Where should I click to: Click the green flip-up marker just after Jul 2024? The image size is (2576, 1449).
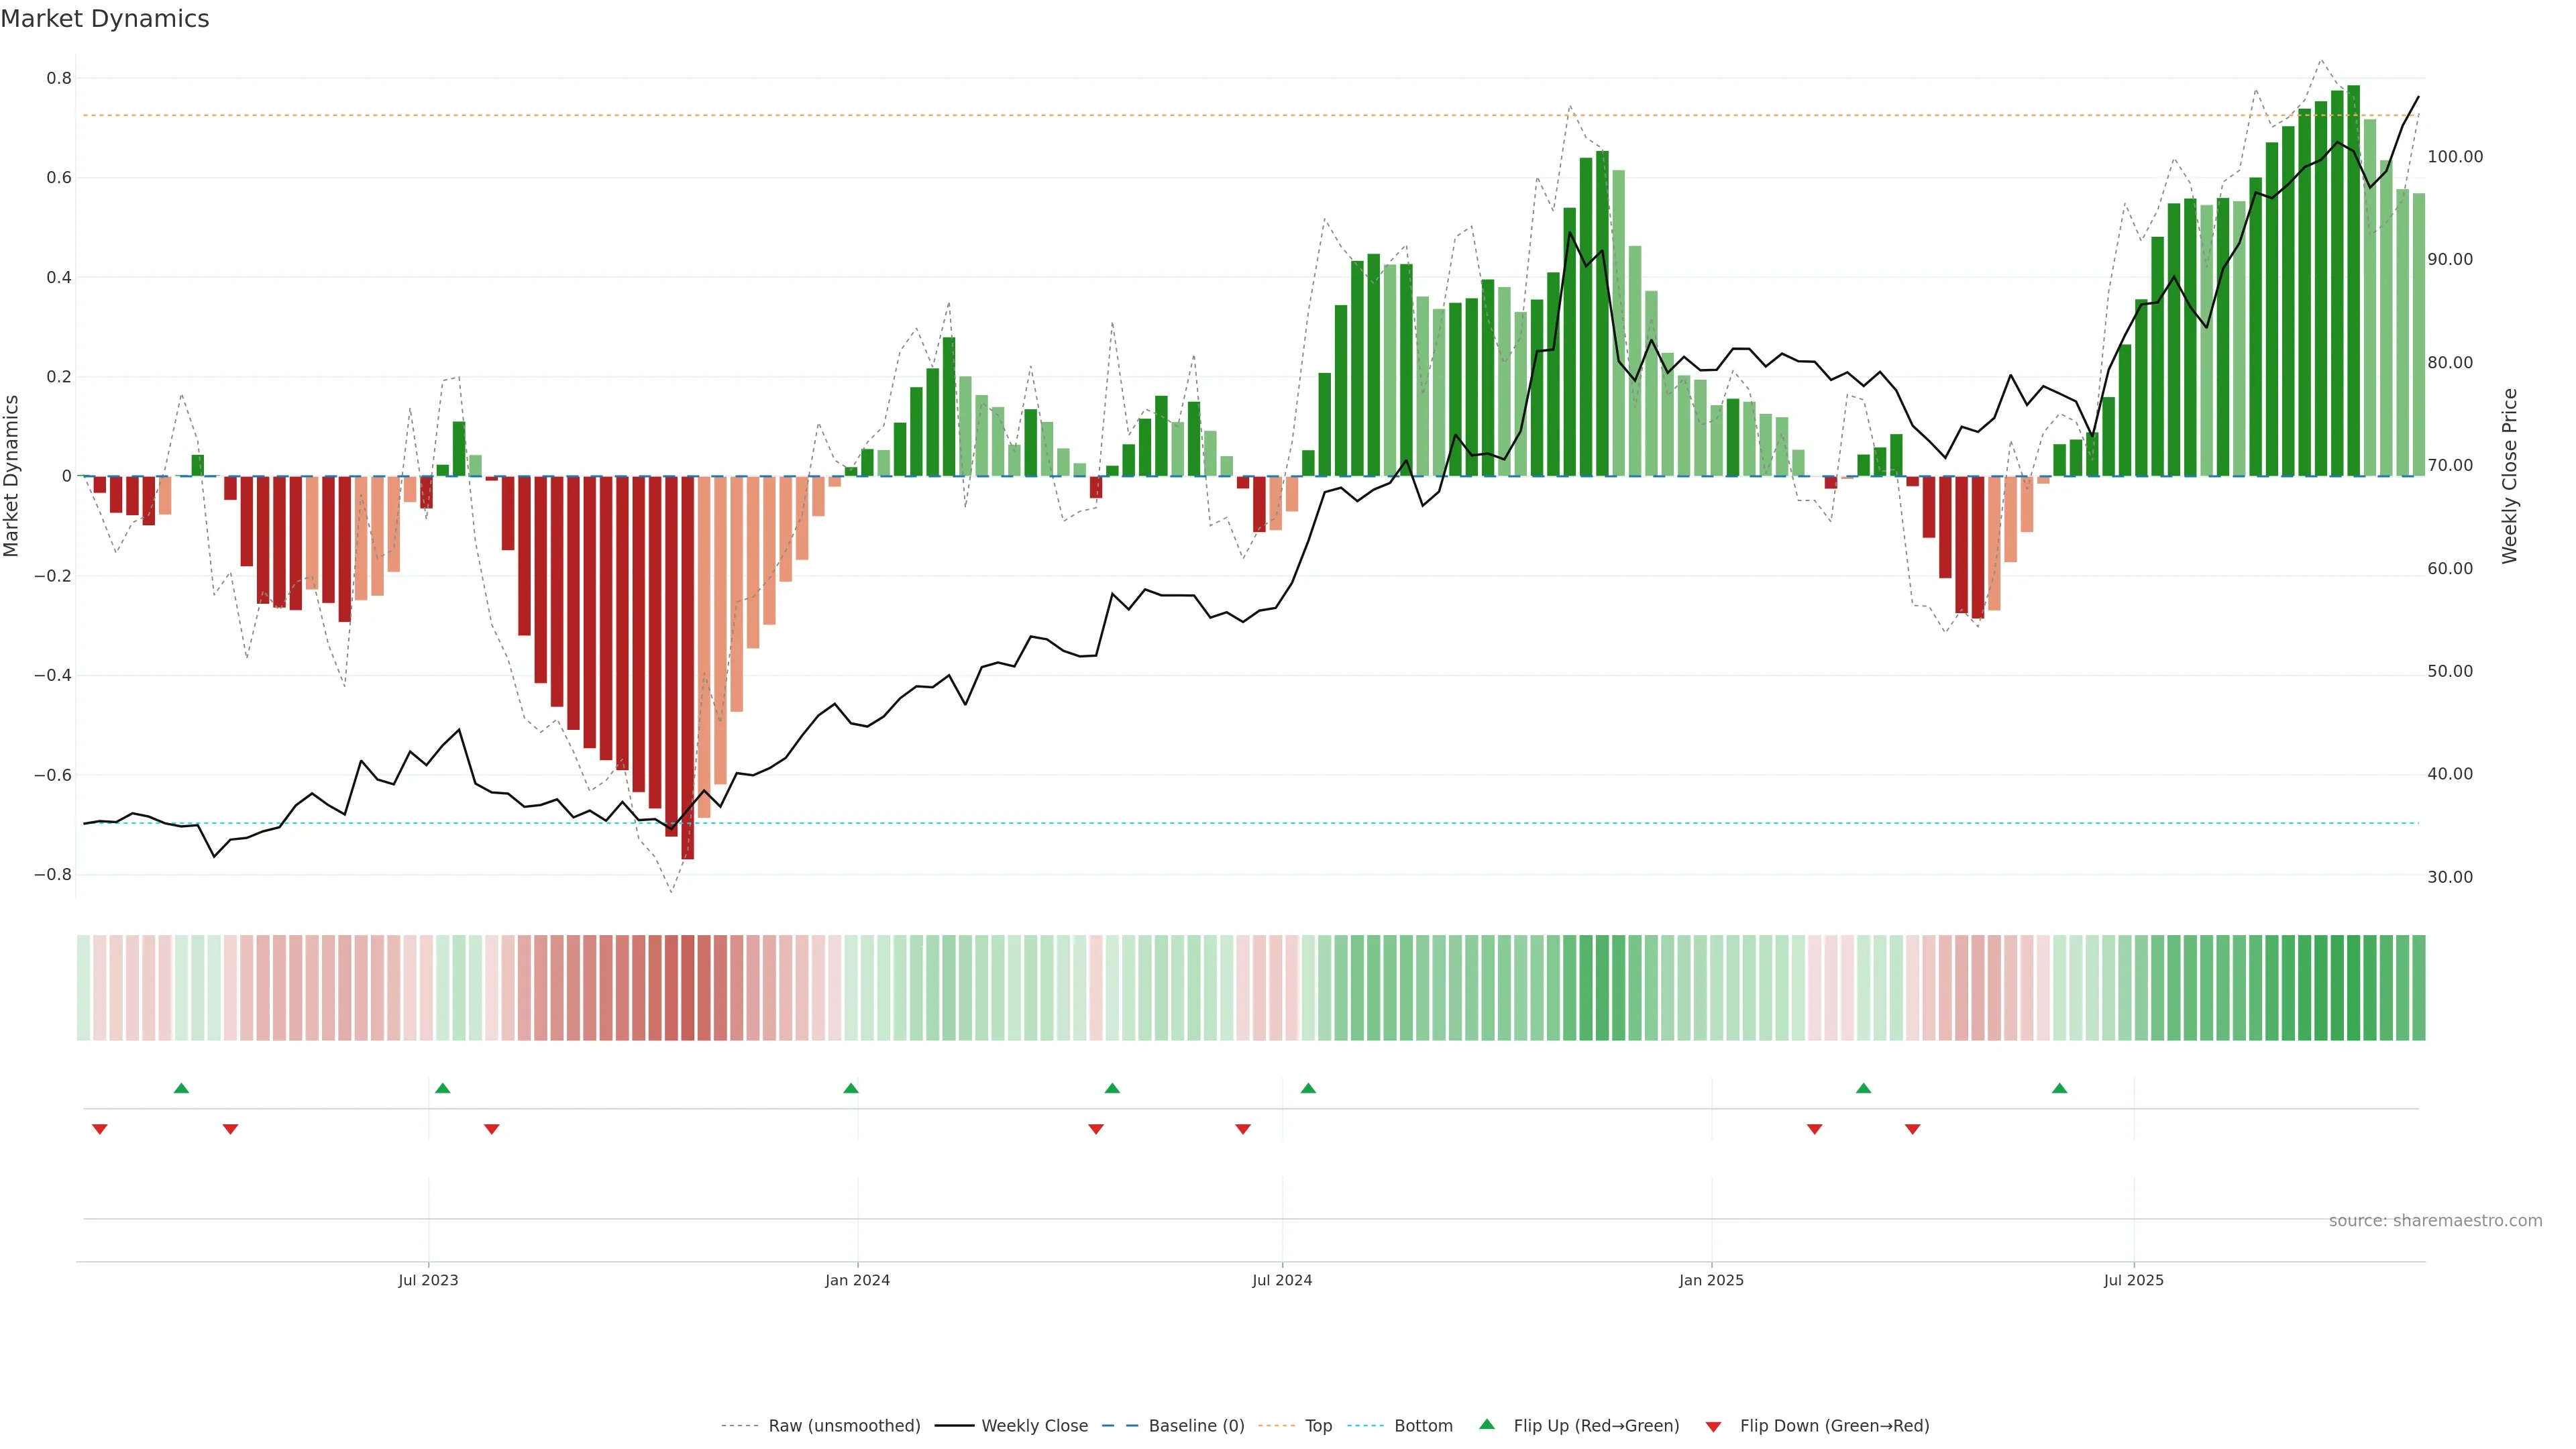1308,1088
